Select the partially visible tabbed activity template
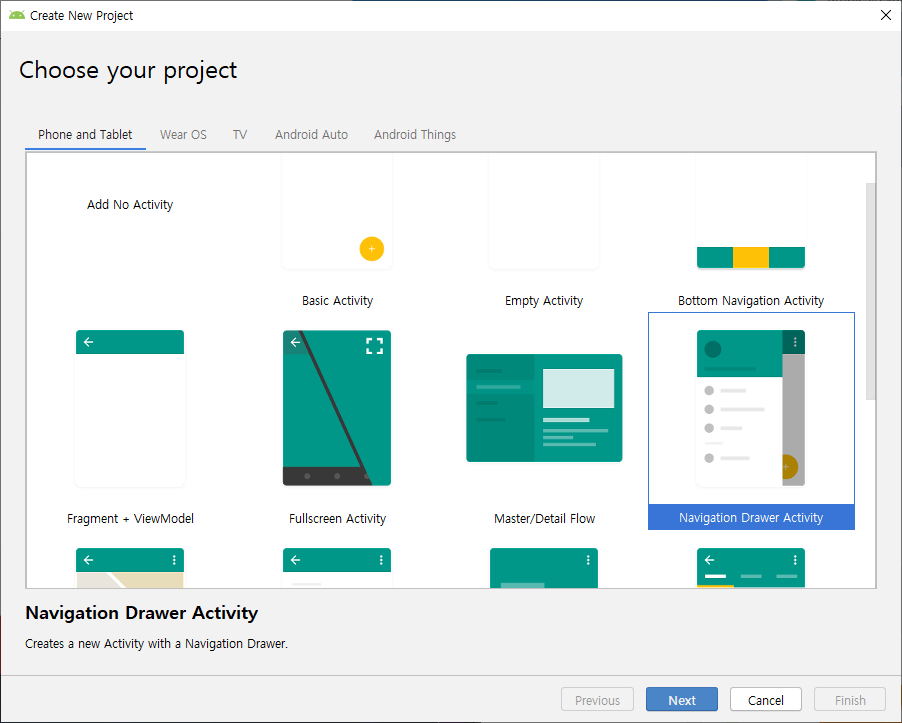902x723 pixels. coord(751,568)
